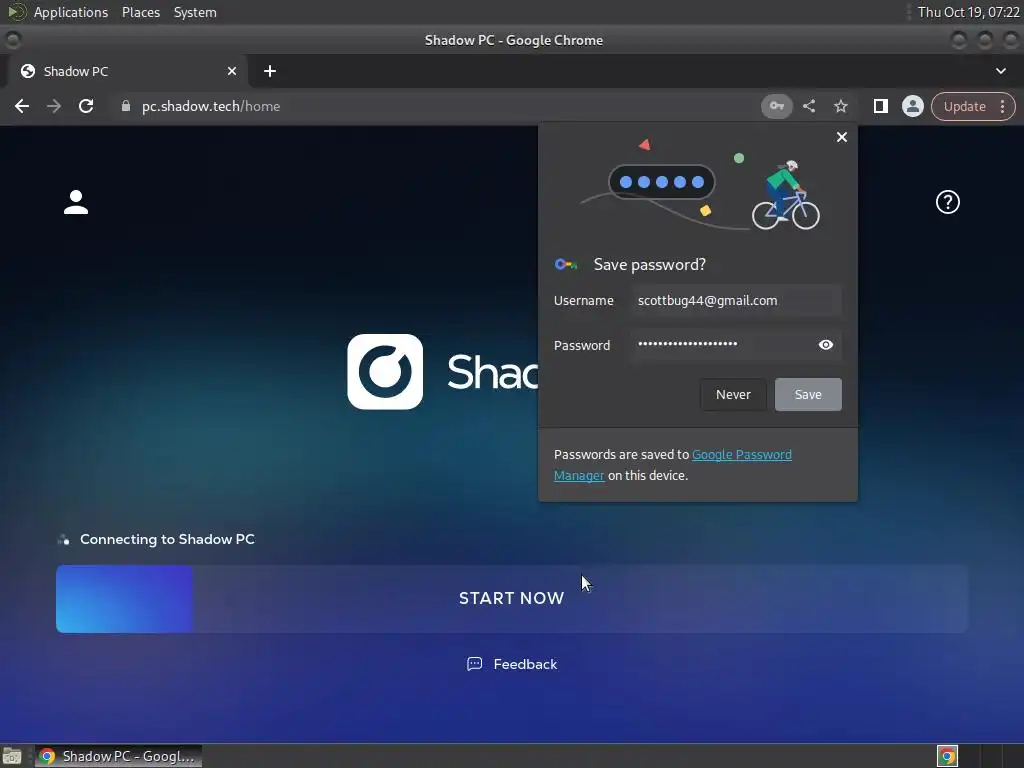The height and width of the screenshot is (768, 1024).
Task: Click the Connecting status spinner icon
Action: (x=63, y=539)
